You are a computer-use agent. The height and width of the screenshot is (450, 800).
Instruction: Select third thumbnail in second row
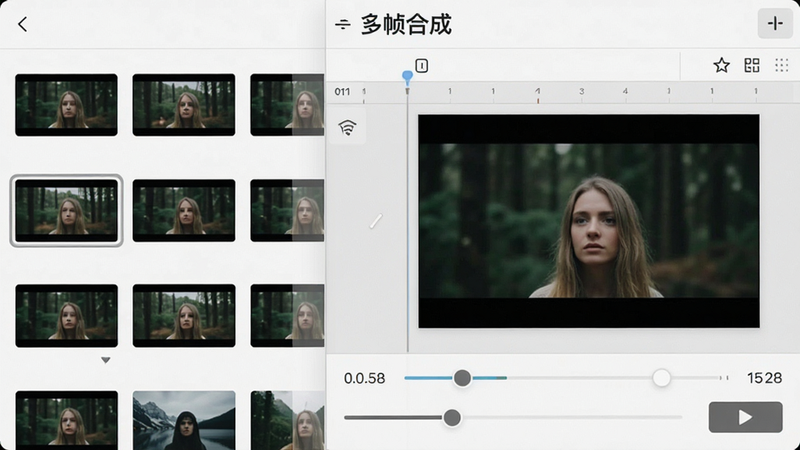(x=287, y=210)
